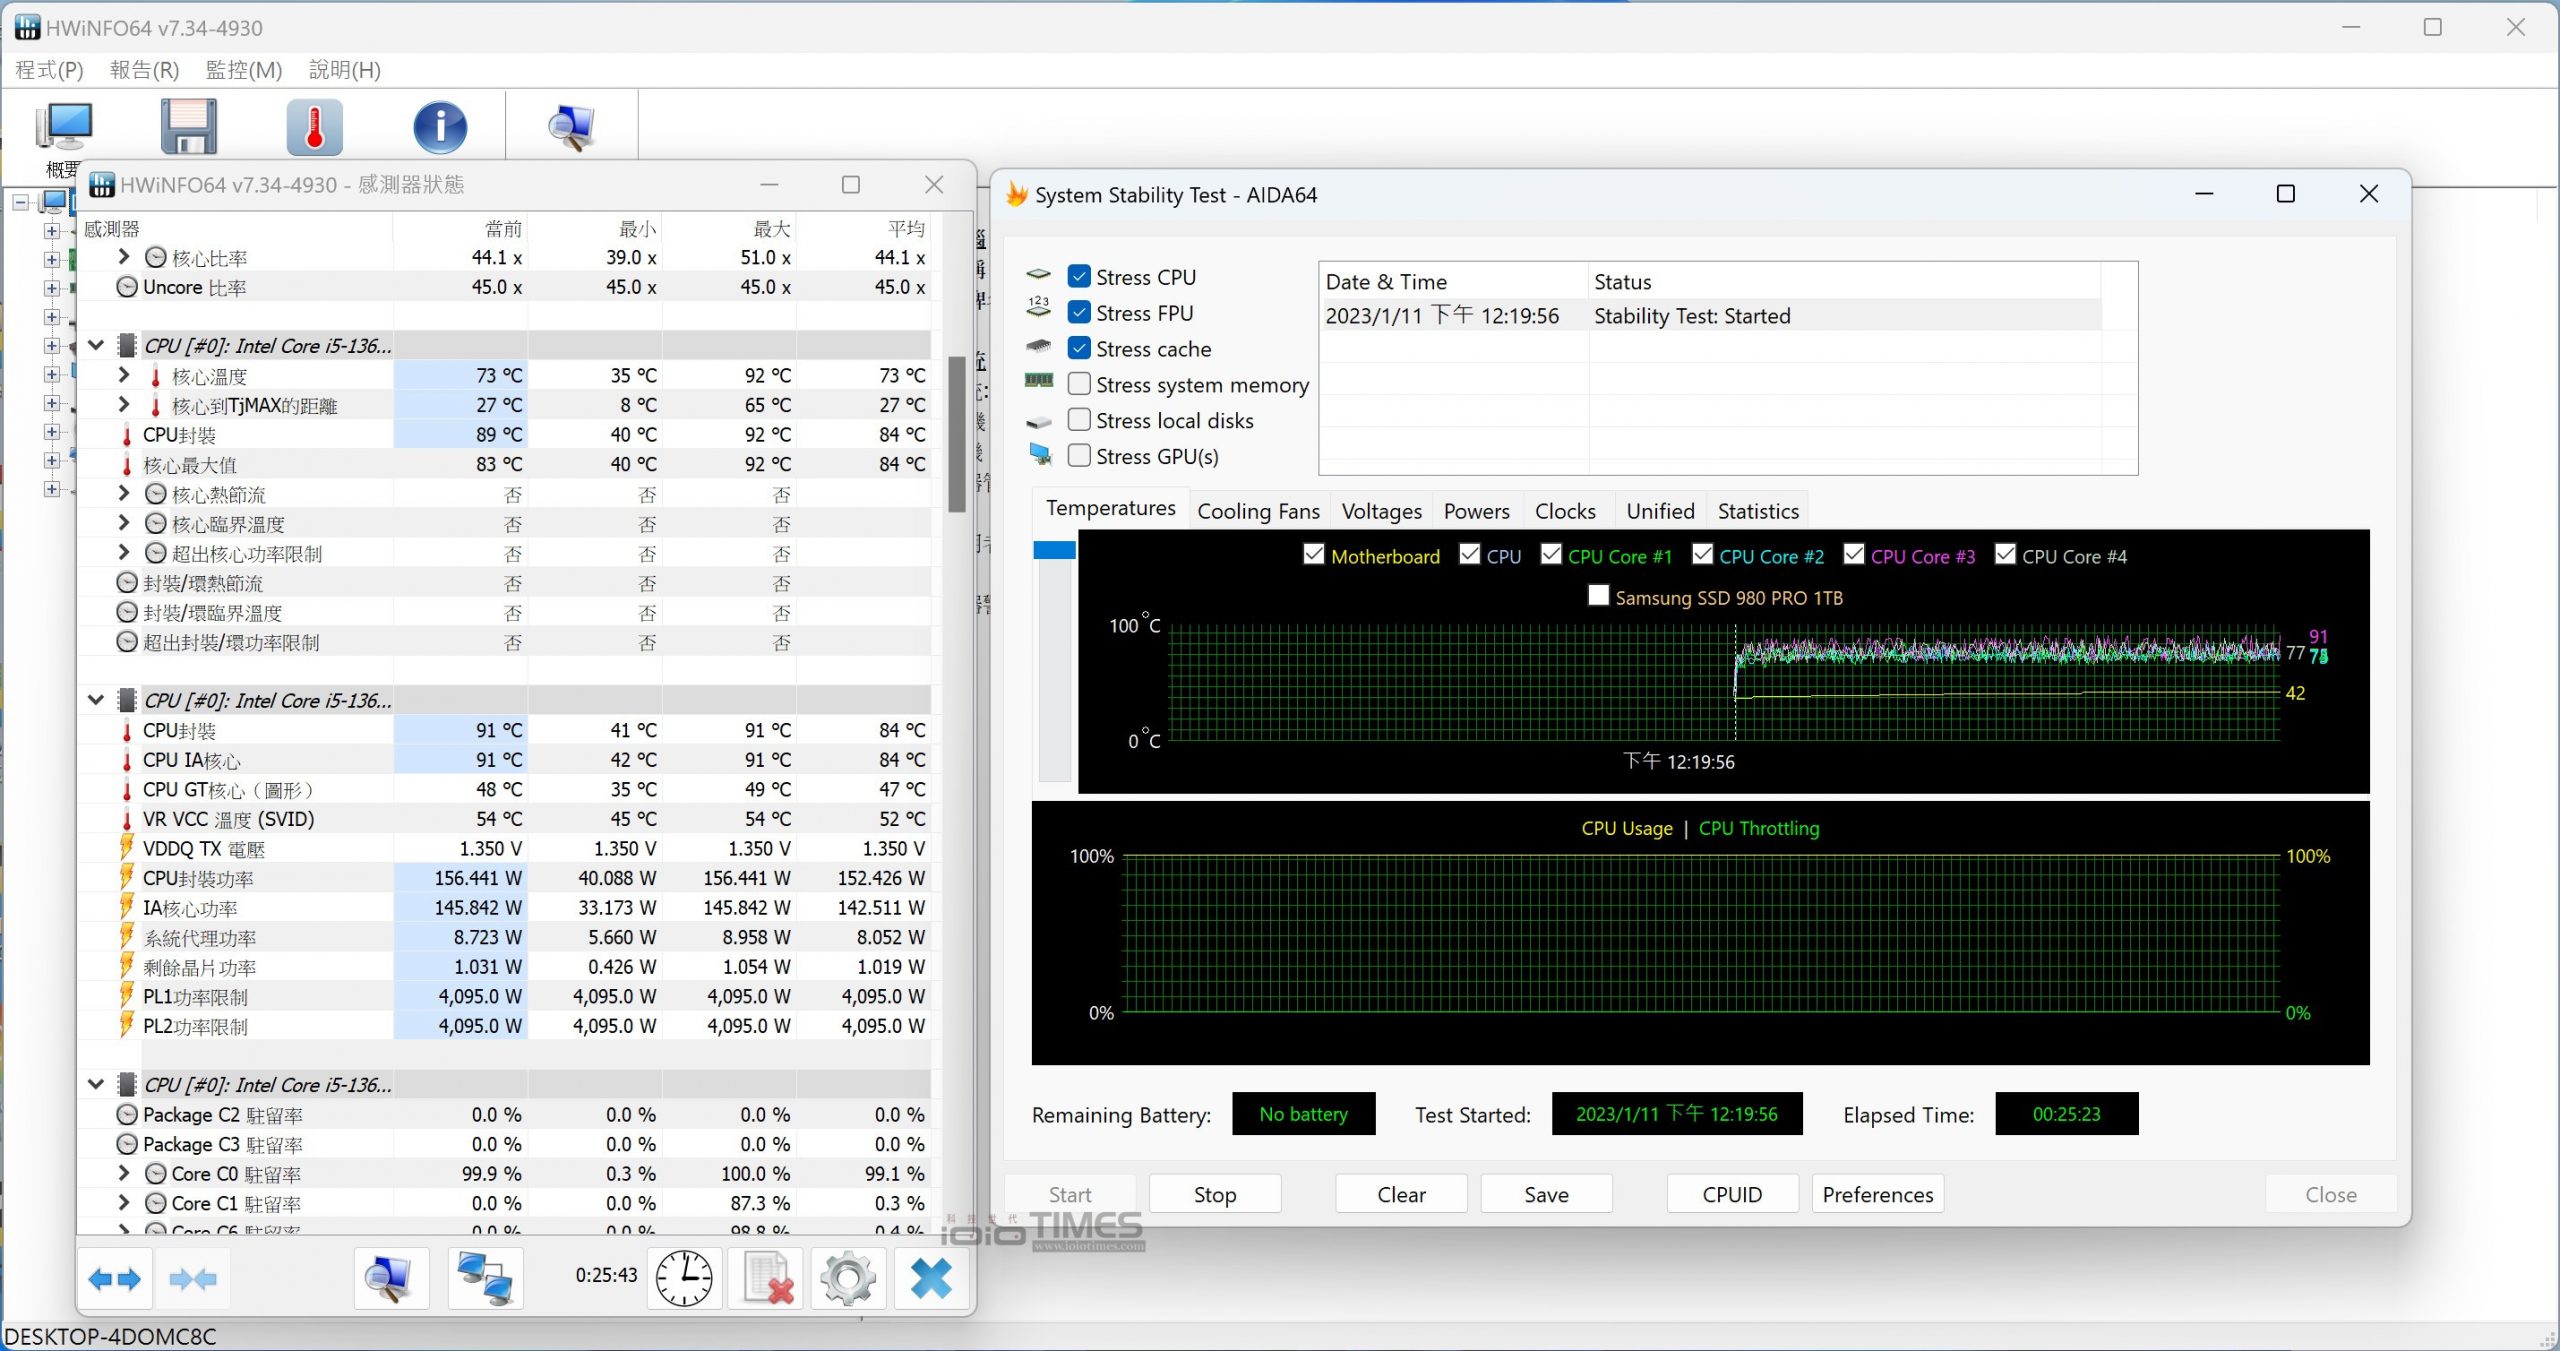This screenshot has height=1351, width=2560.
Task: Open the 說明(H) menu
Action: [x=345, y=70]
